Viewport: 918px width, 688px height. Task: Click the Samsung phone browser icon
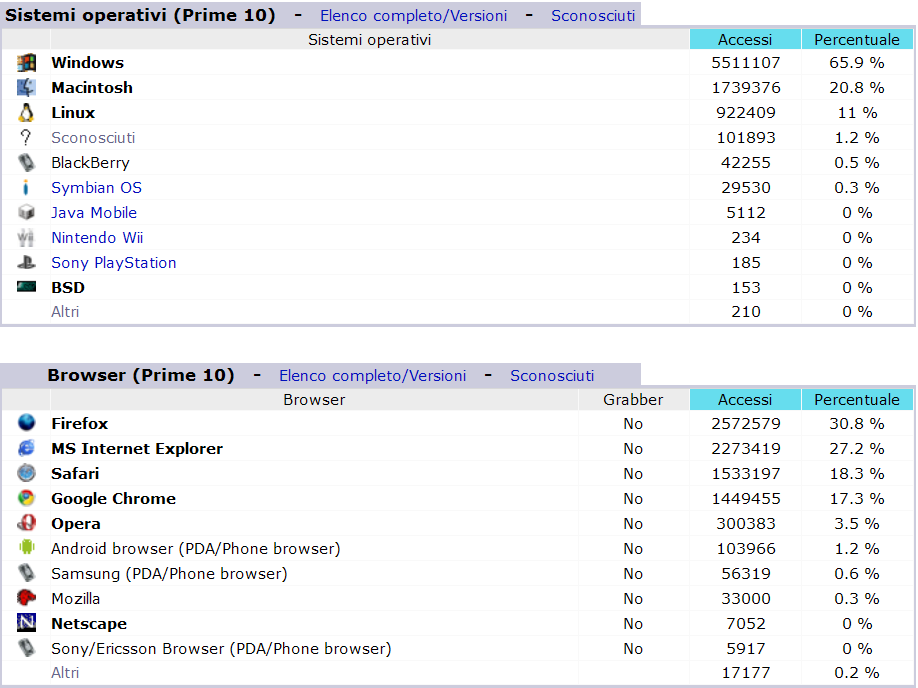click(26, 573)
